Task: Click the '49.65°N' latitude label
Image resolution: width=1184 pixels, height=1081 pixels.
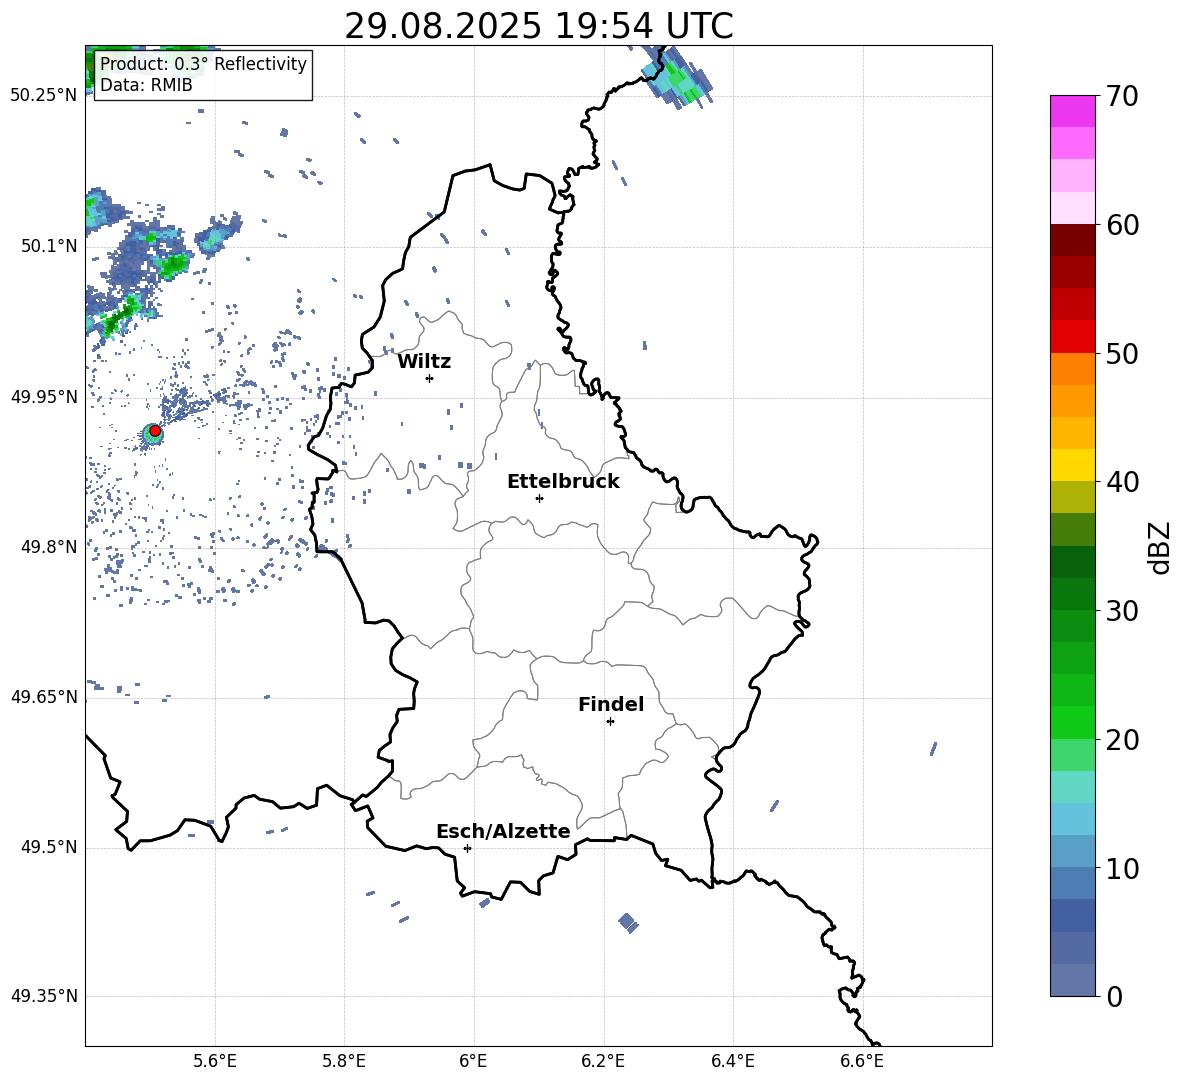Action: click(x=44, y=696)
